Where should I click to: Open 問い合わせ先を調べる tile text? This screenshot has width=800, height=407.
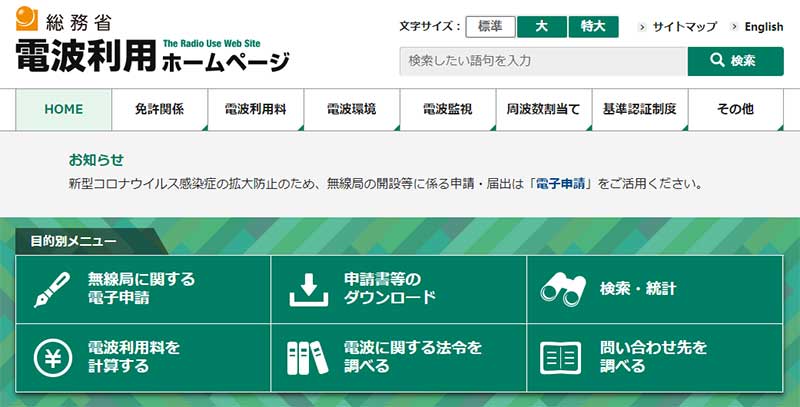click(654, 357)
